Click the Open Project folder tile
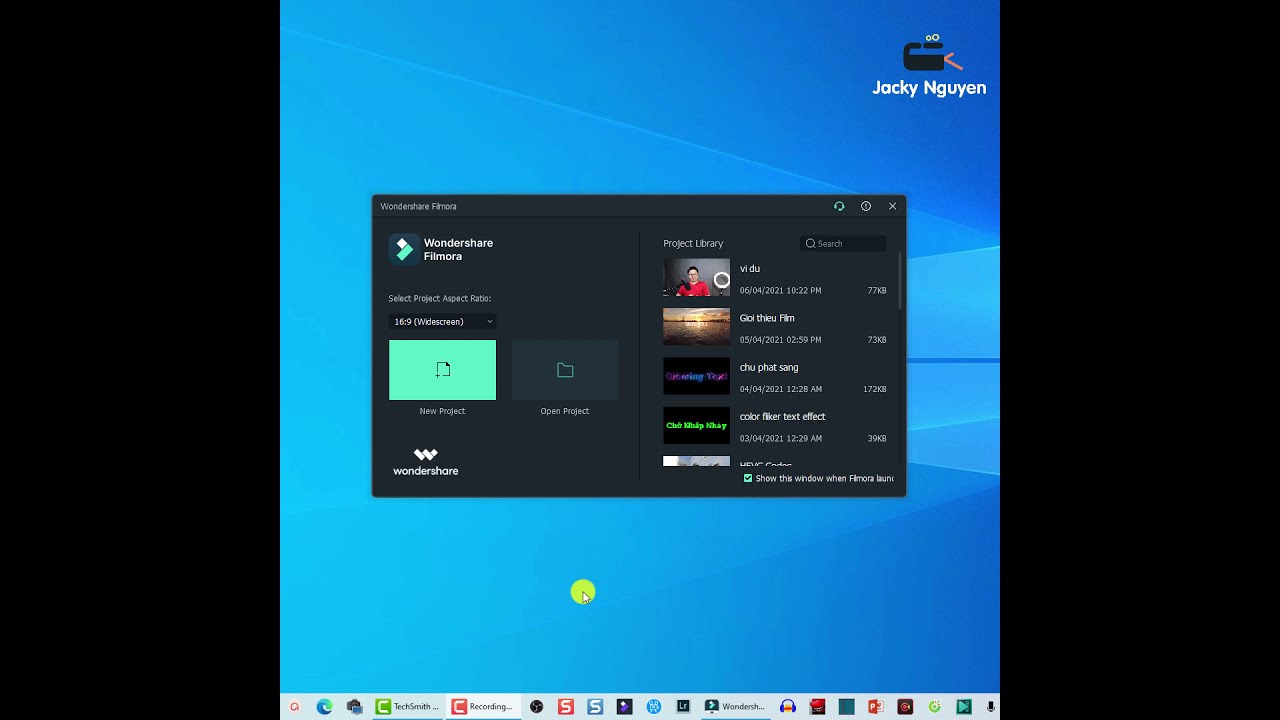 click(x=565, y=370)
